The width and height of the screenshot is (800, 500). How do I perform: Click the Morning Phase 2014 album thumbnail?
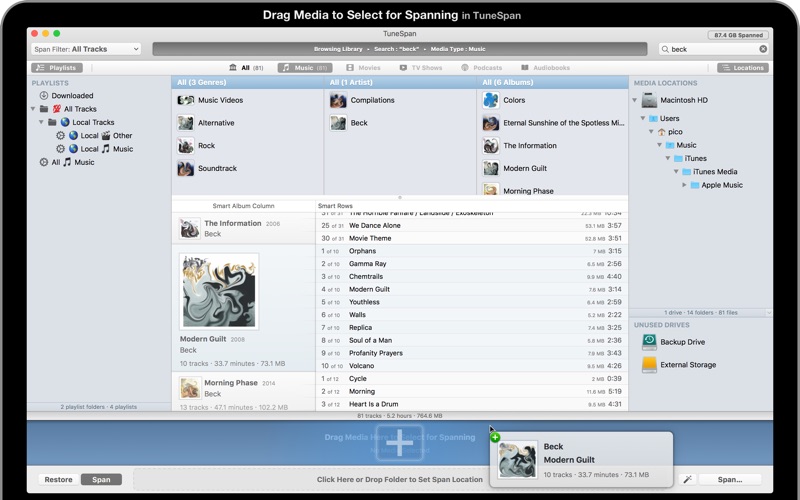pos(189,388)
